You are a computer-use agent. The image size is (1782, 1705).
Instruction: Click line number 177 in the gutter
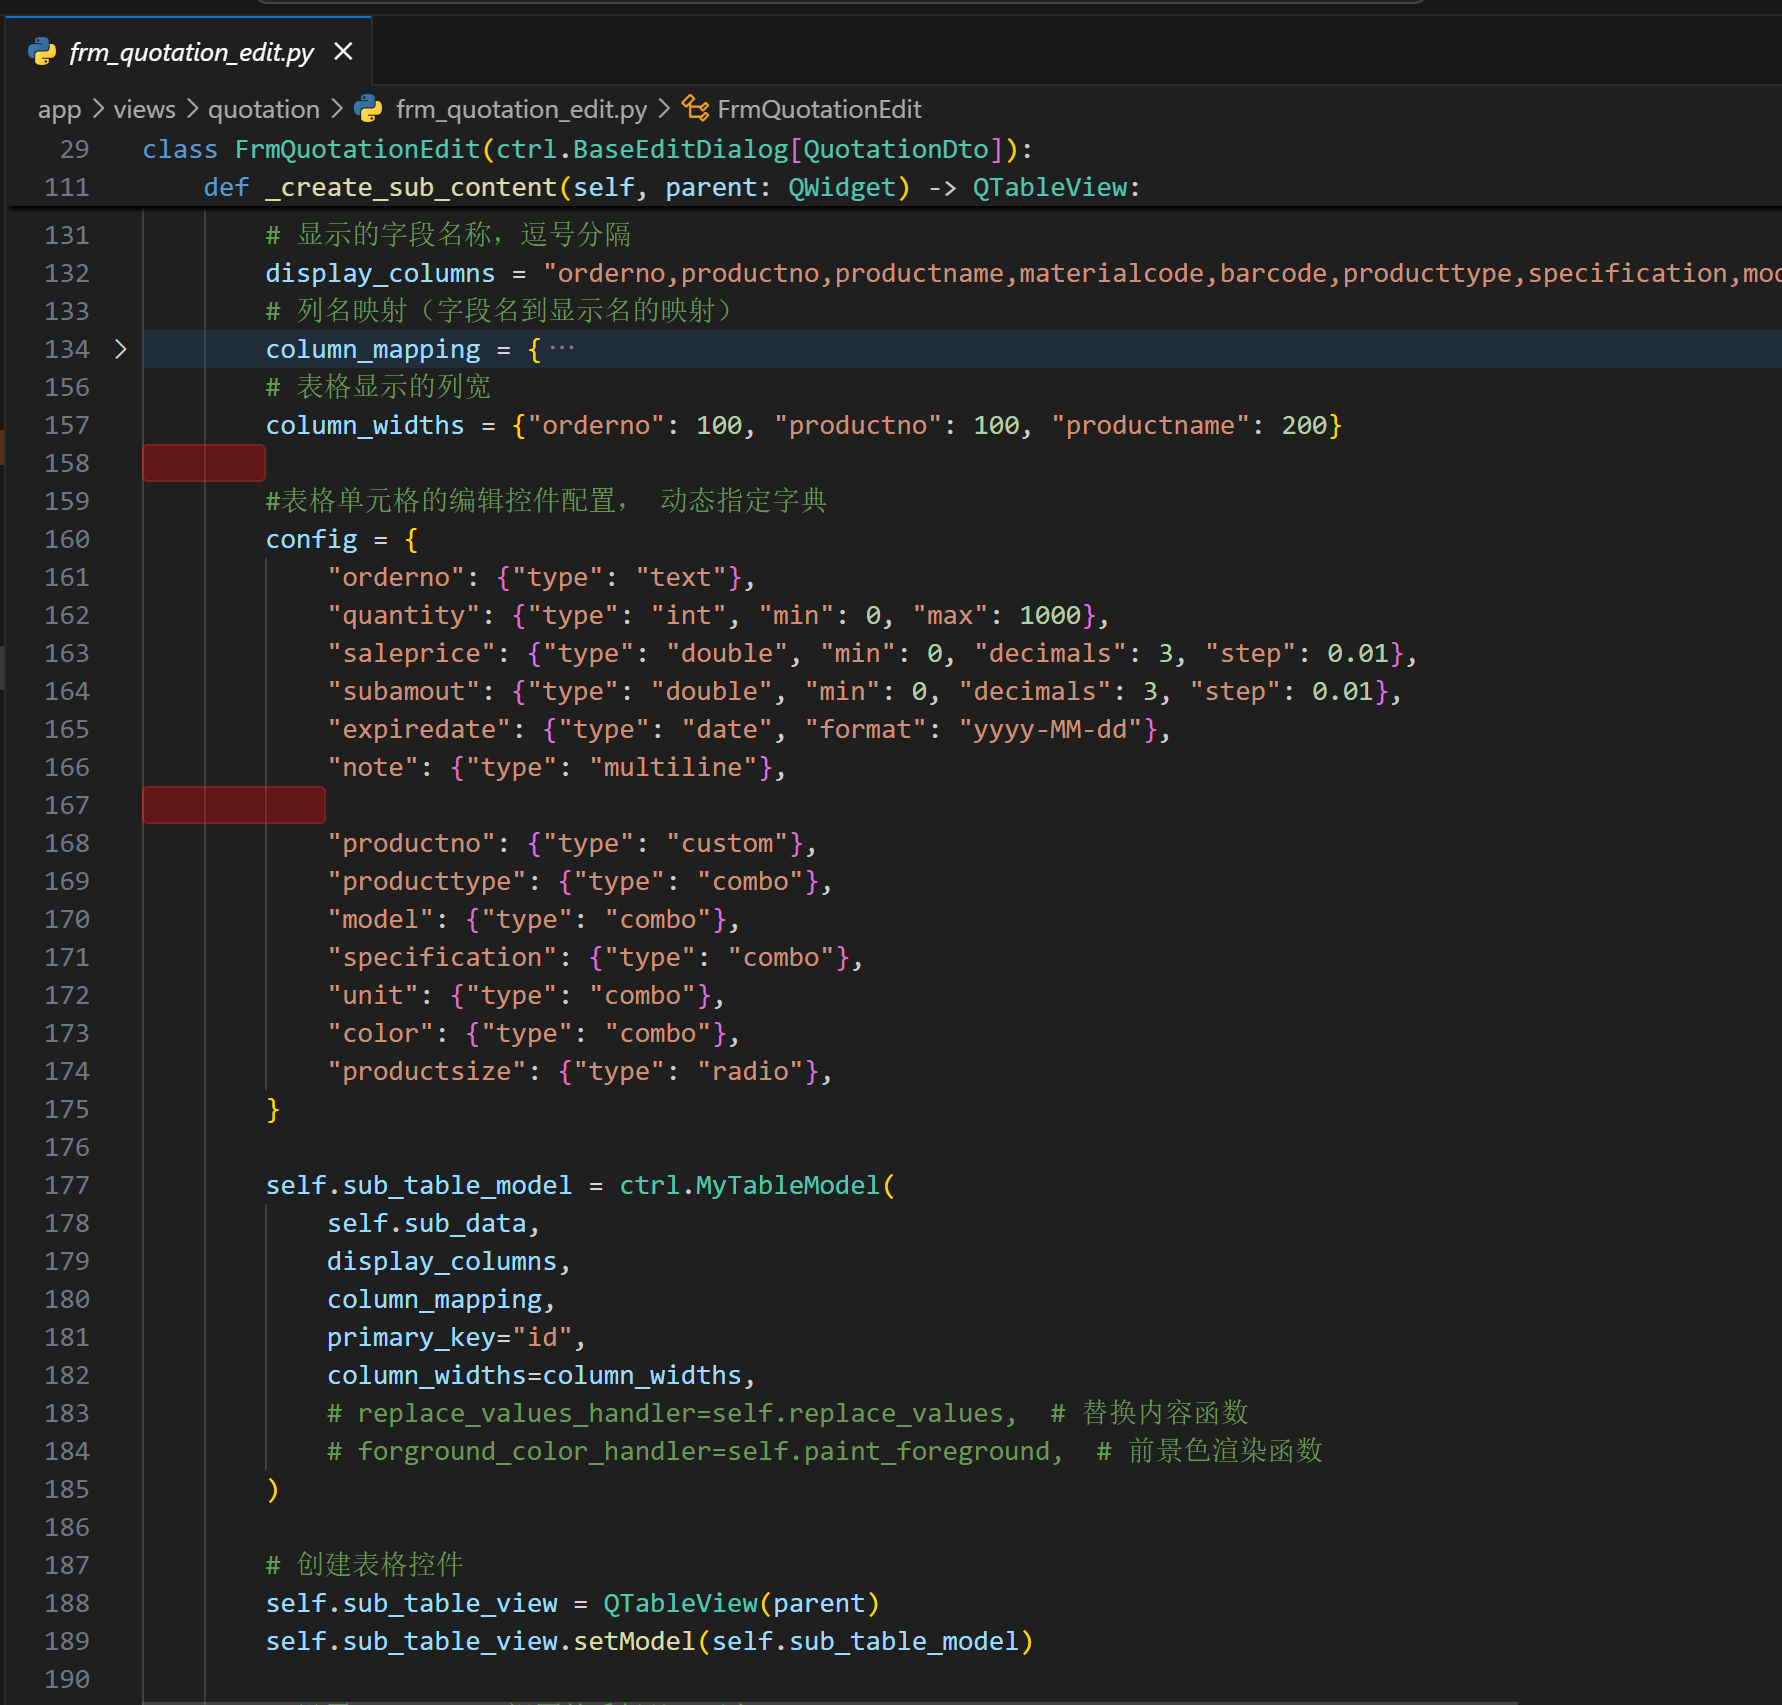click(67, 1185)
